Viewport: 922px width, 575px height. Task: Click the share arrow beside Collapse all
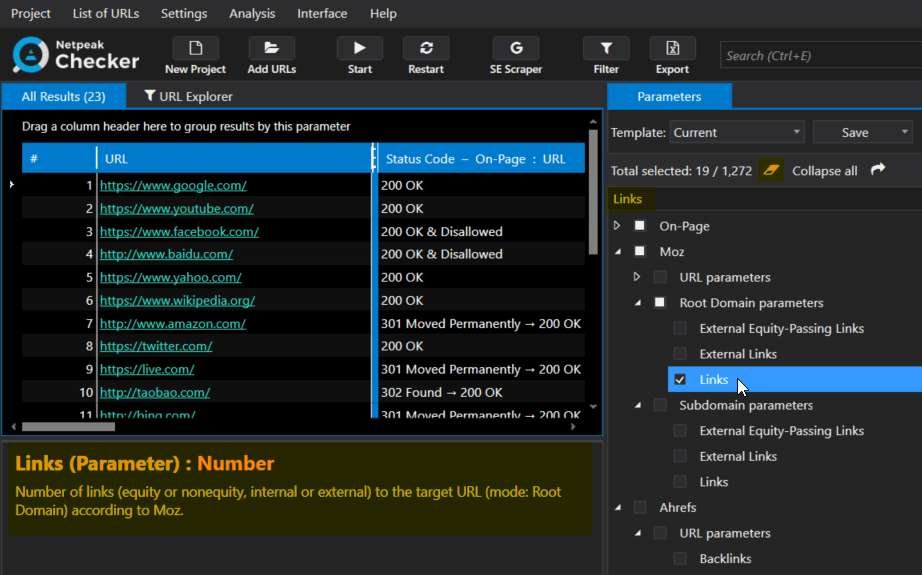pos(878,170)
